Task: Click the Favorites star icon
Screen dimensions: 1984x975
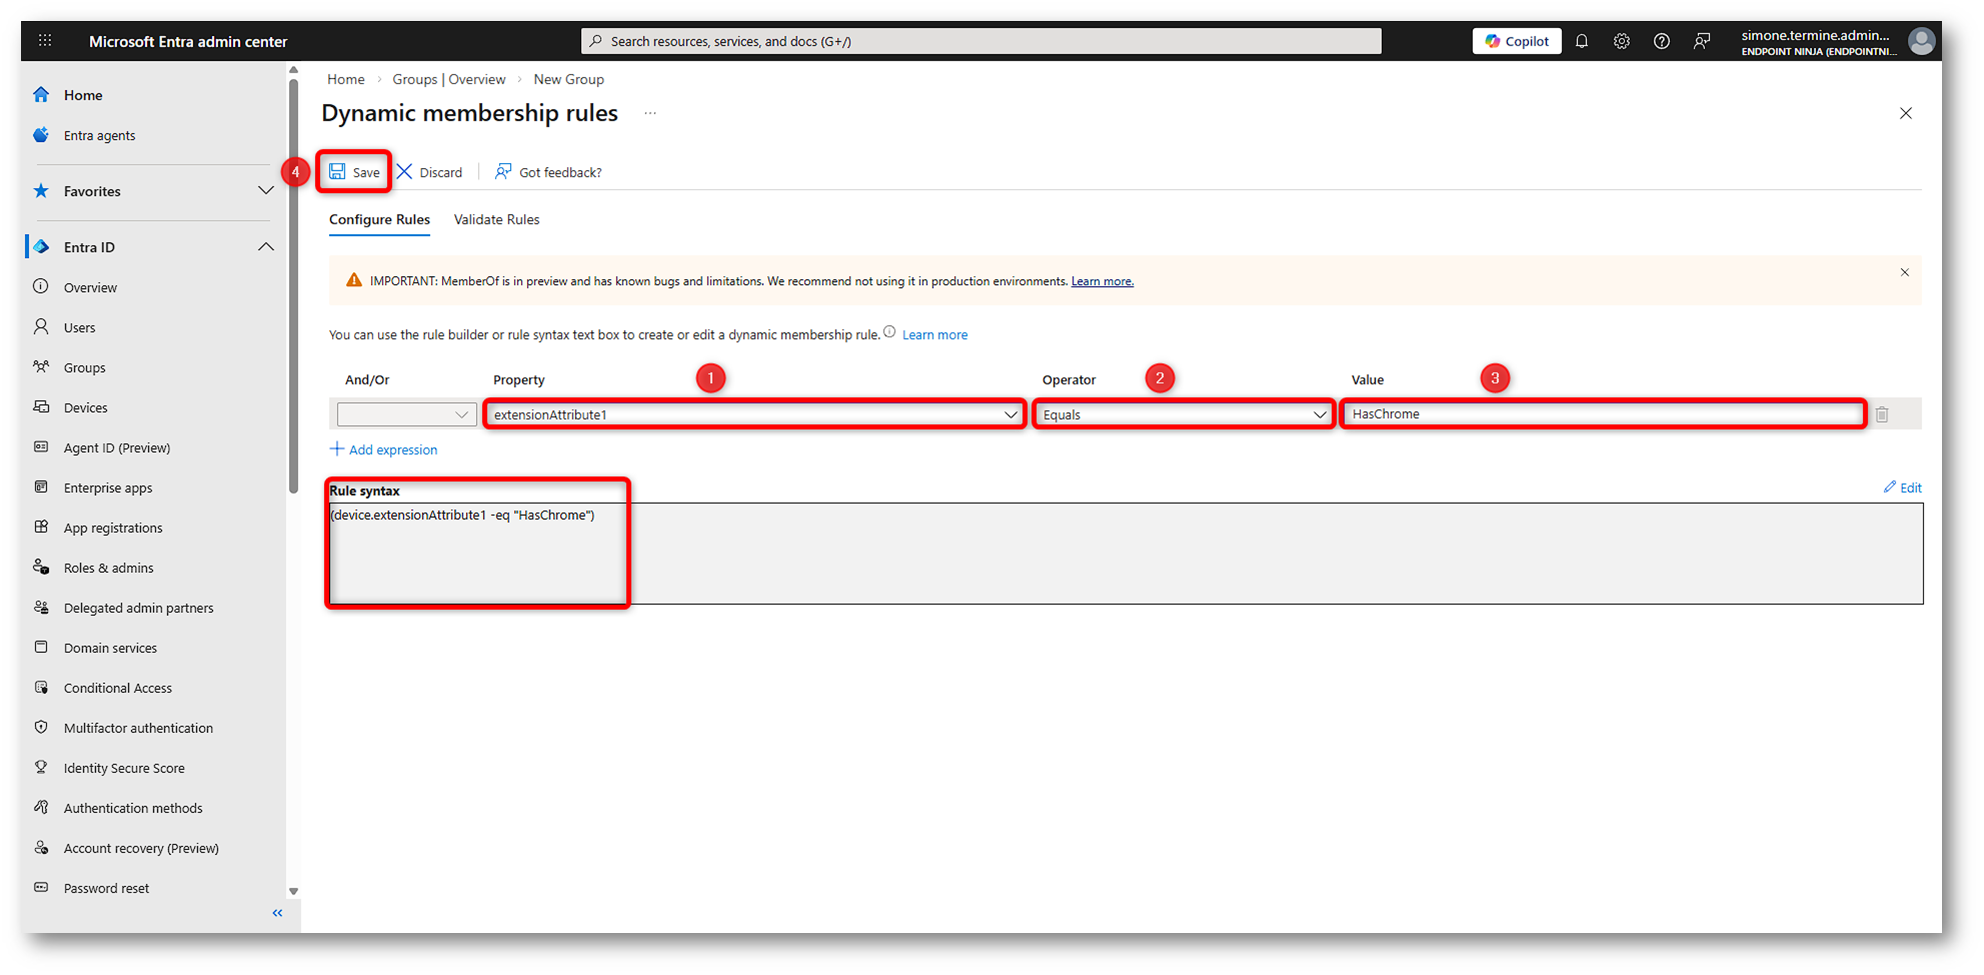Action: [41, 191]
